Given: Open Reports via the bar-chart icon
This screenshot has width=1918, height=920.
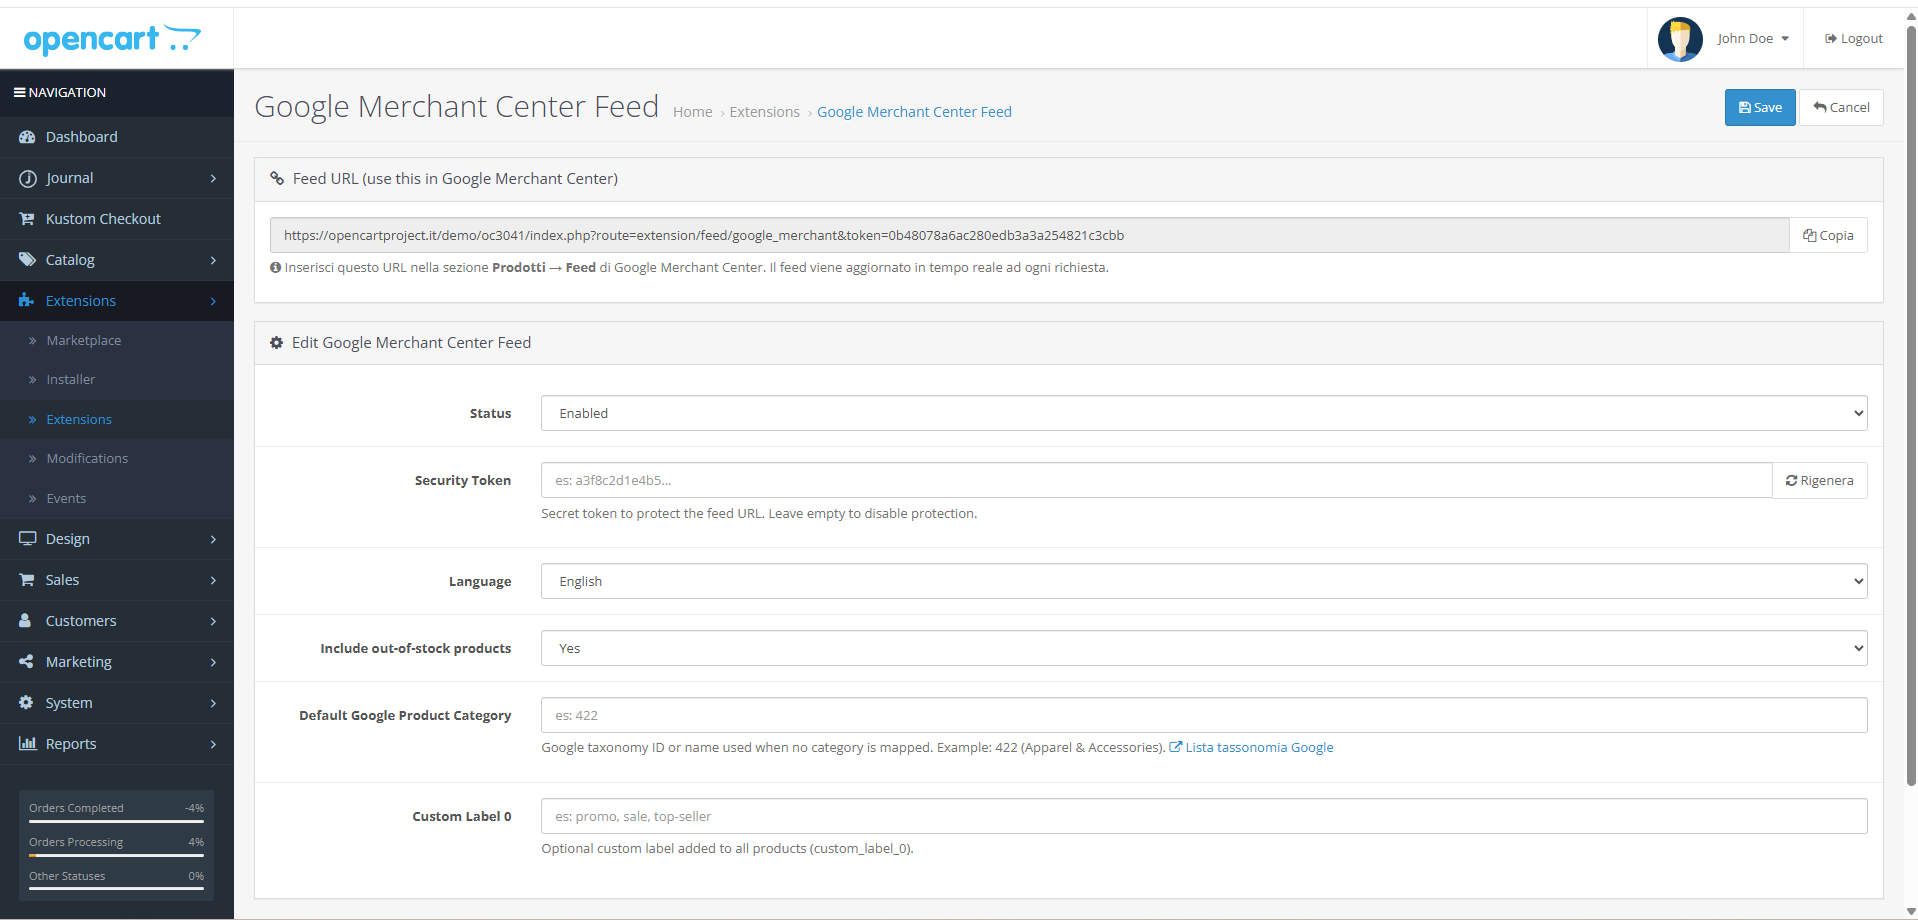Looking at the screenshot, I should [x=27, y=744].
